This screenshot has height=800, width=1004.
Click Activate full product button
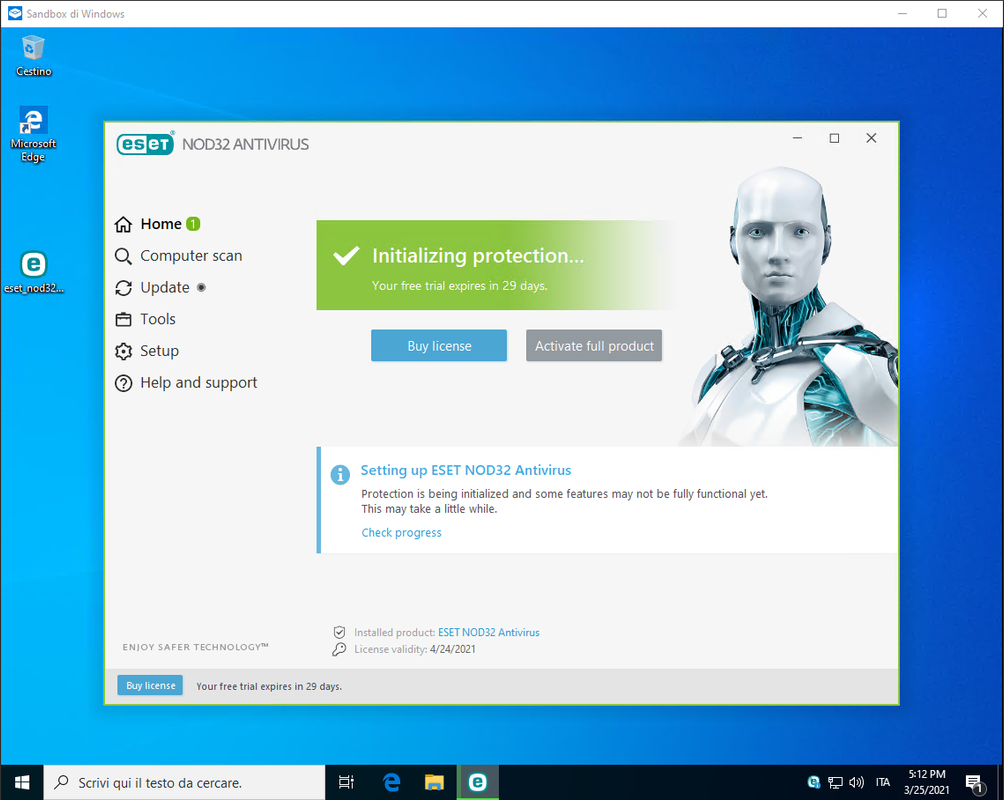(594, 346)
